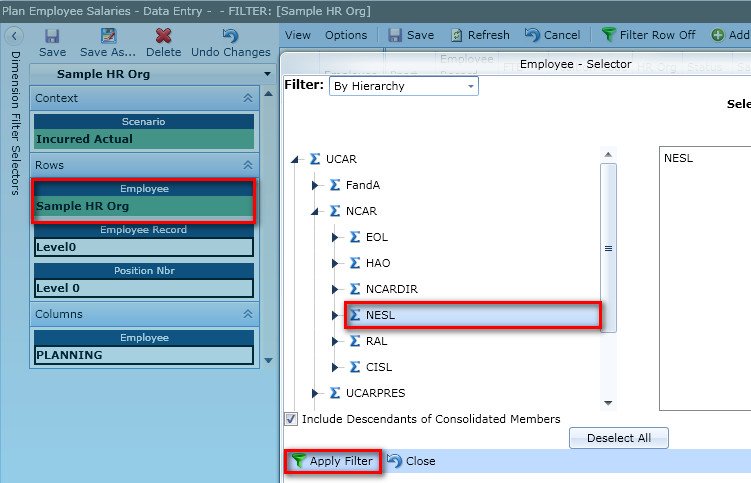
Task: Open the Sample HR Org filter dropdown
Action: 267,74
